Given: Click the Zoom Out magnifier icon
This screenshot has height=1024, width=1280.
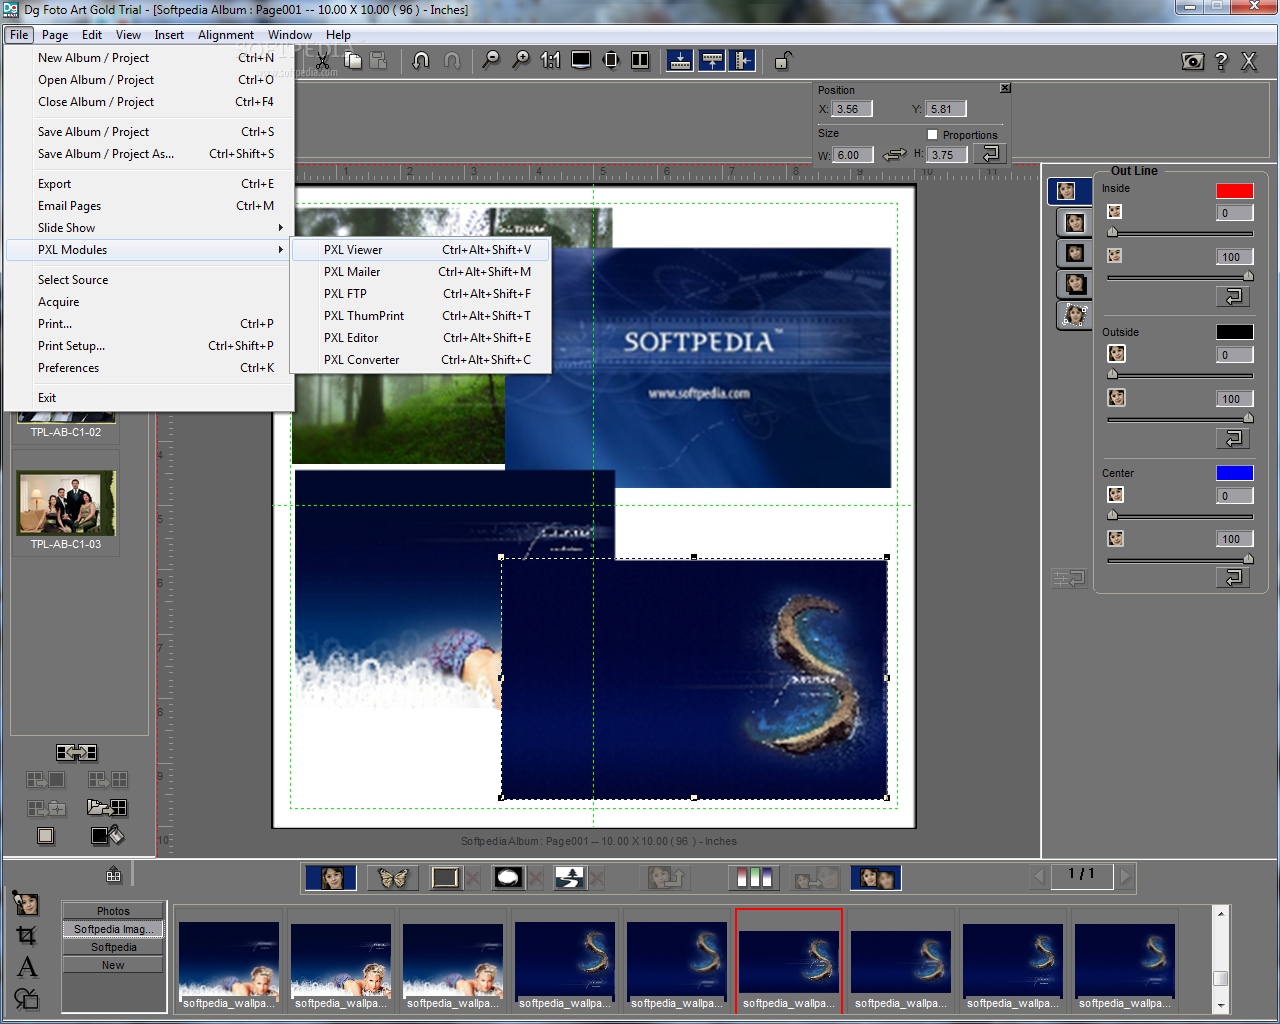Looking at the screenshot, I should 491,61.
